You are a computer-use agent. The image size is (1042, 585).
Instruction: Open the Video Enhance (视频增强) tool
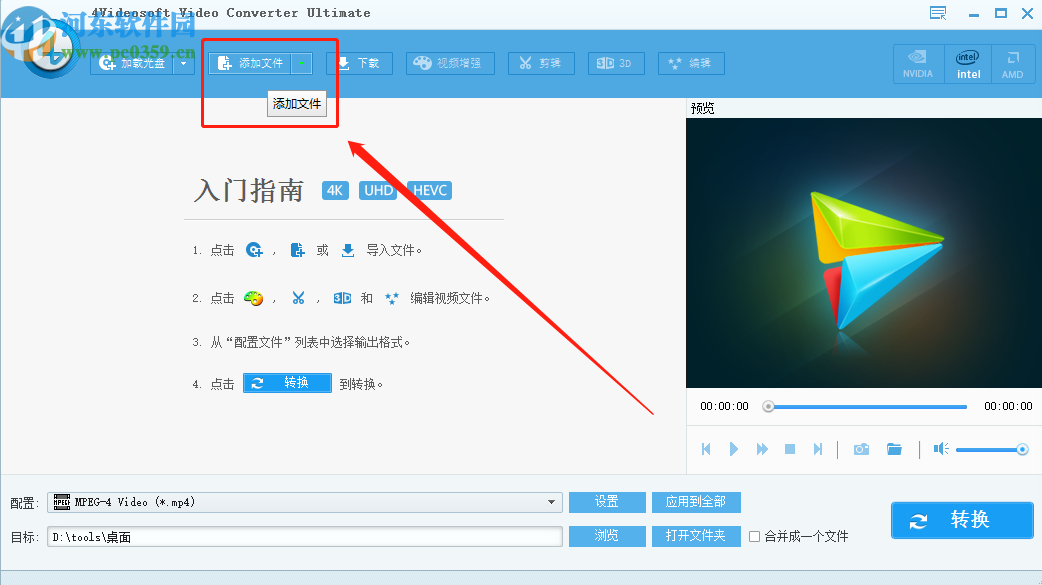[450, 63]
